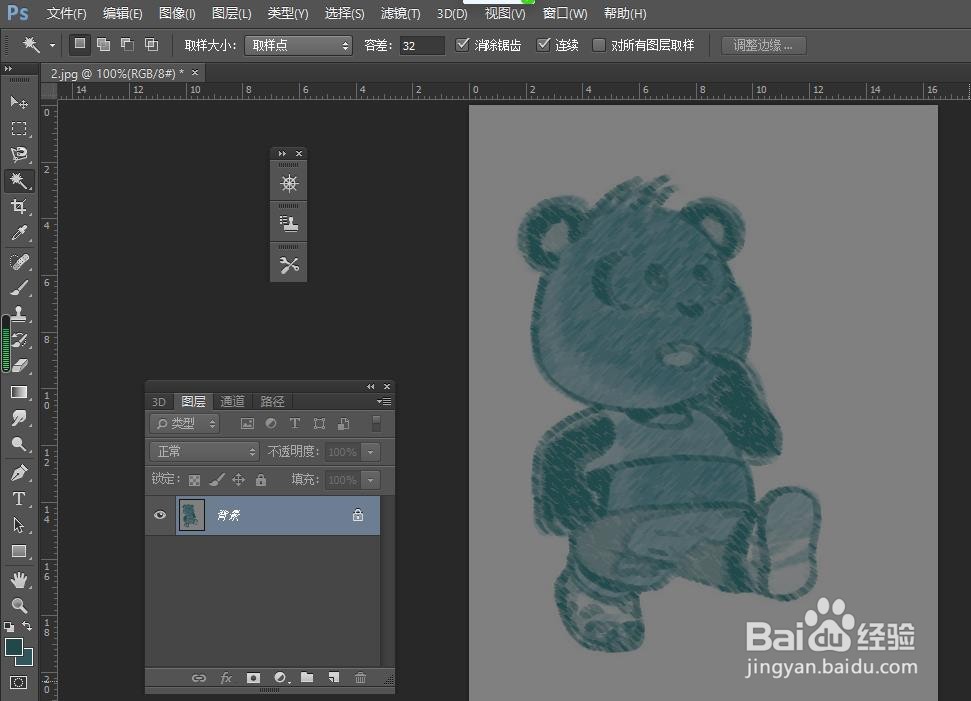
Task: Choose Intersect with Selection mode
Action: [151, 44]
